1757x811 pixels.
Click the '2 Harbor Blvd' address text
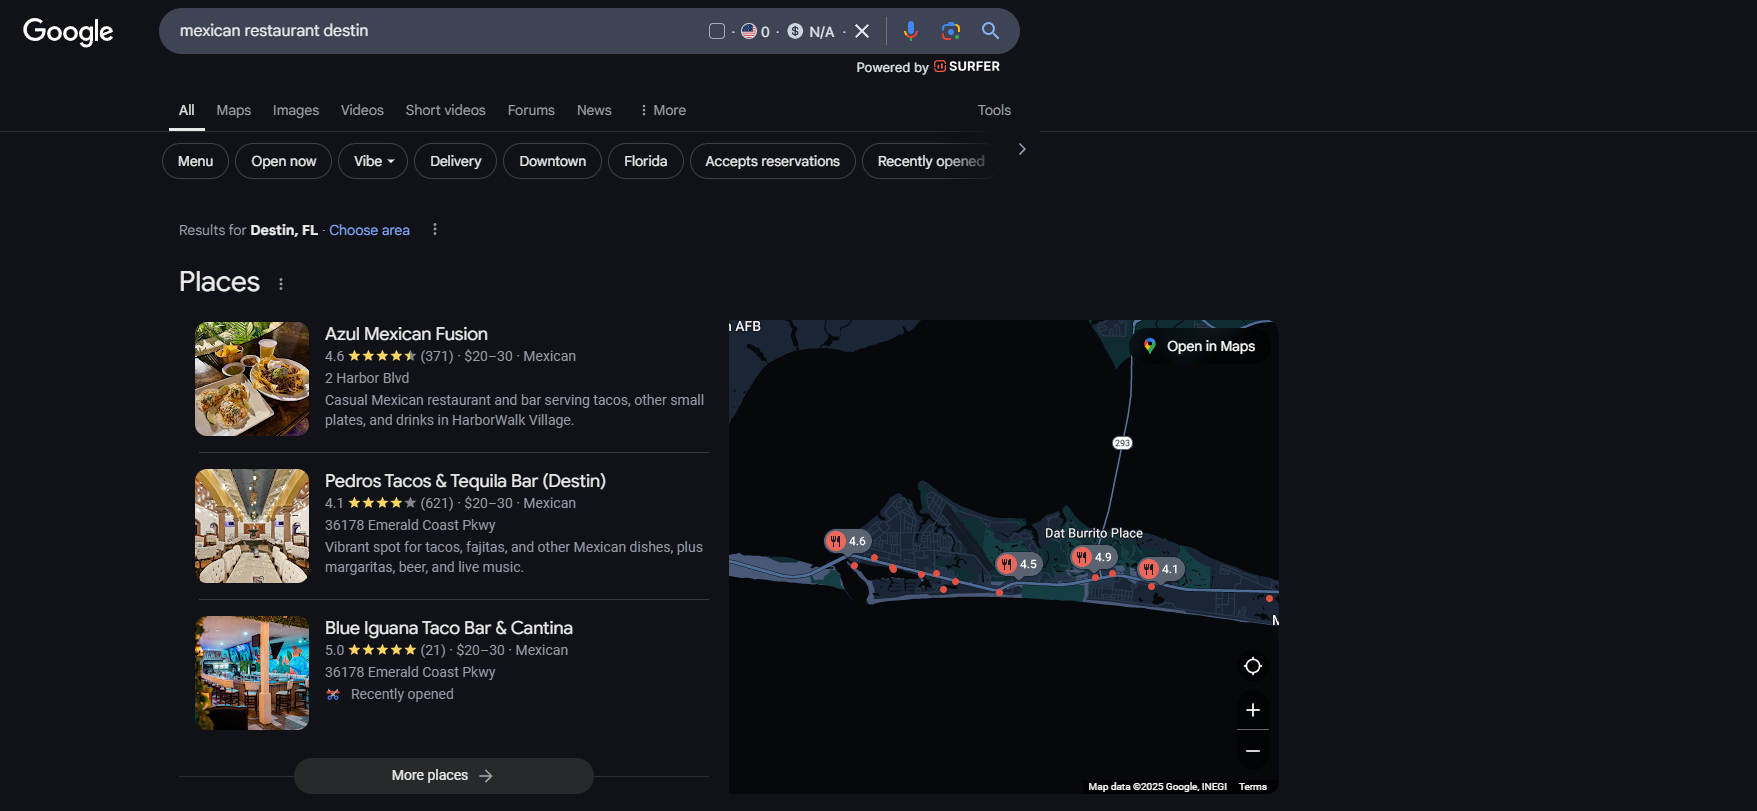coord(367,378)
